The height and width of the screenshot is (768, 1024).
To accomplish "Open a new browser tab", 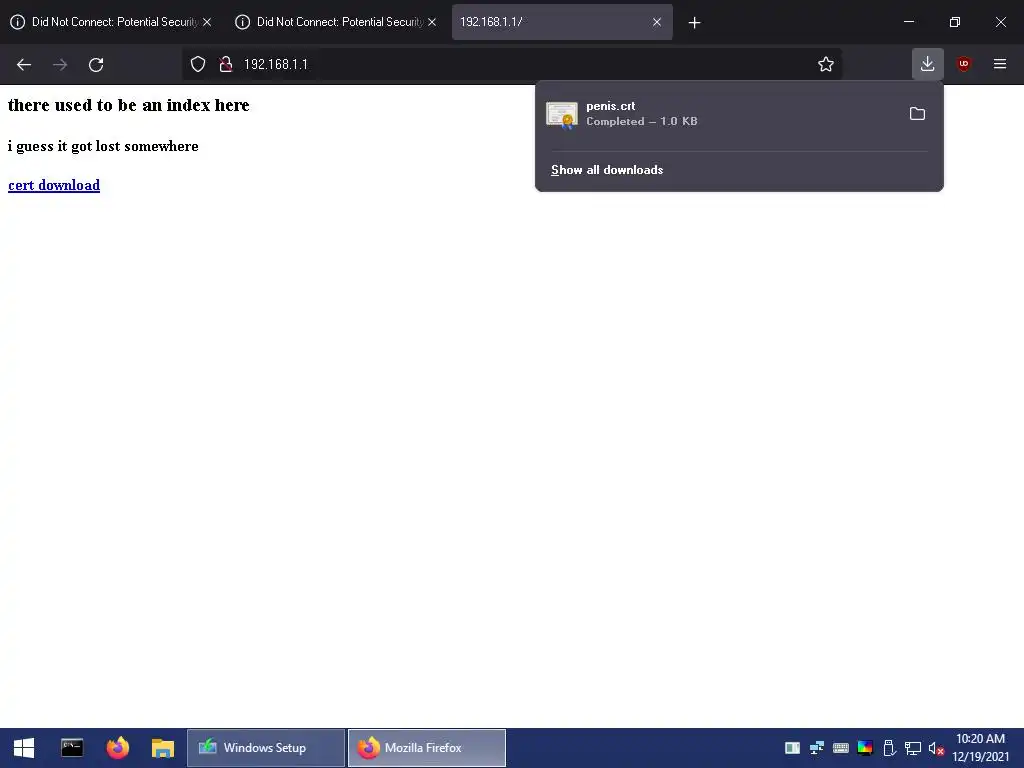I will (694, 23).
